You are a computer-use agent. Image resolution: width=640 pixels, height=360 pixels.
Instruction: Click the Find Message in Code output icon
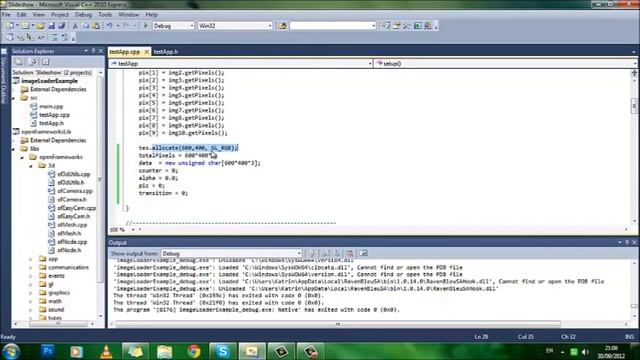pos(311,253)
